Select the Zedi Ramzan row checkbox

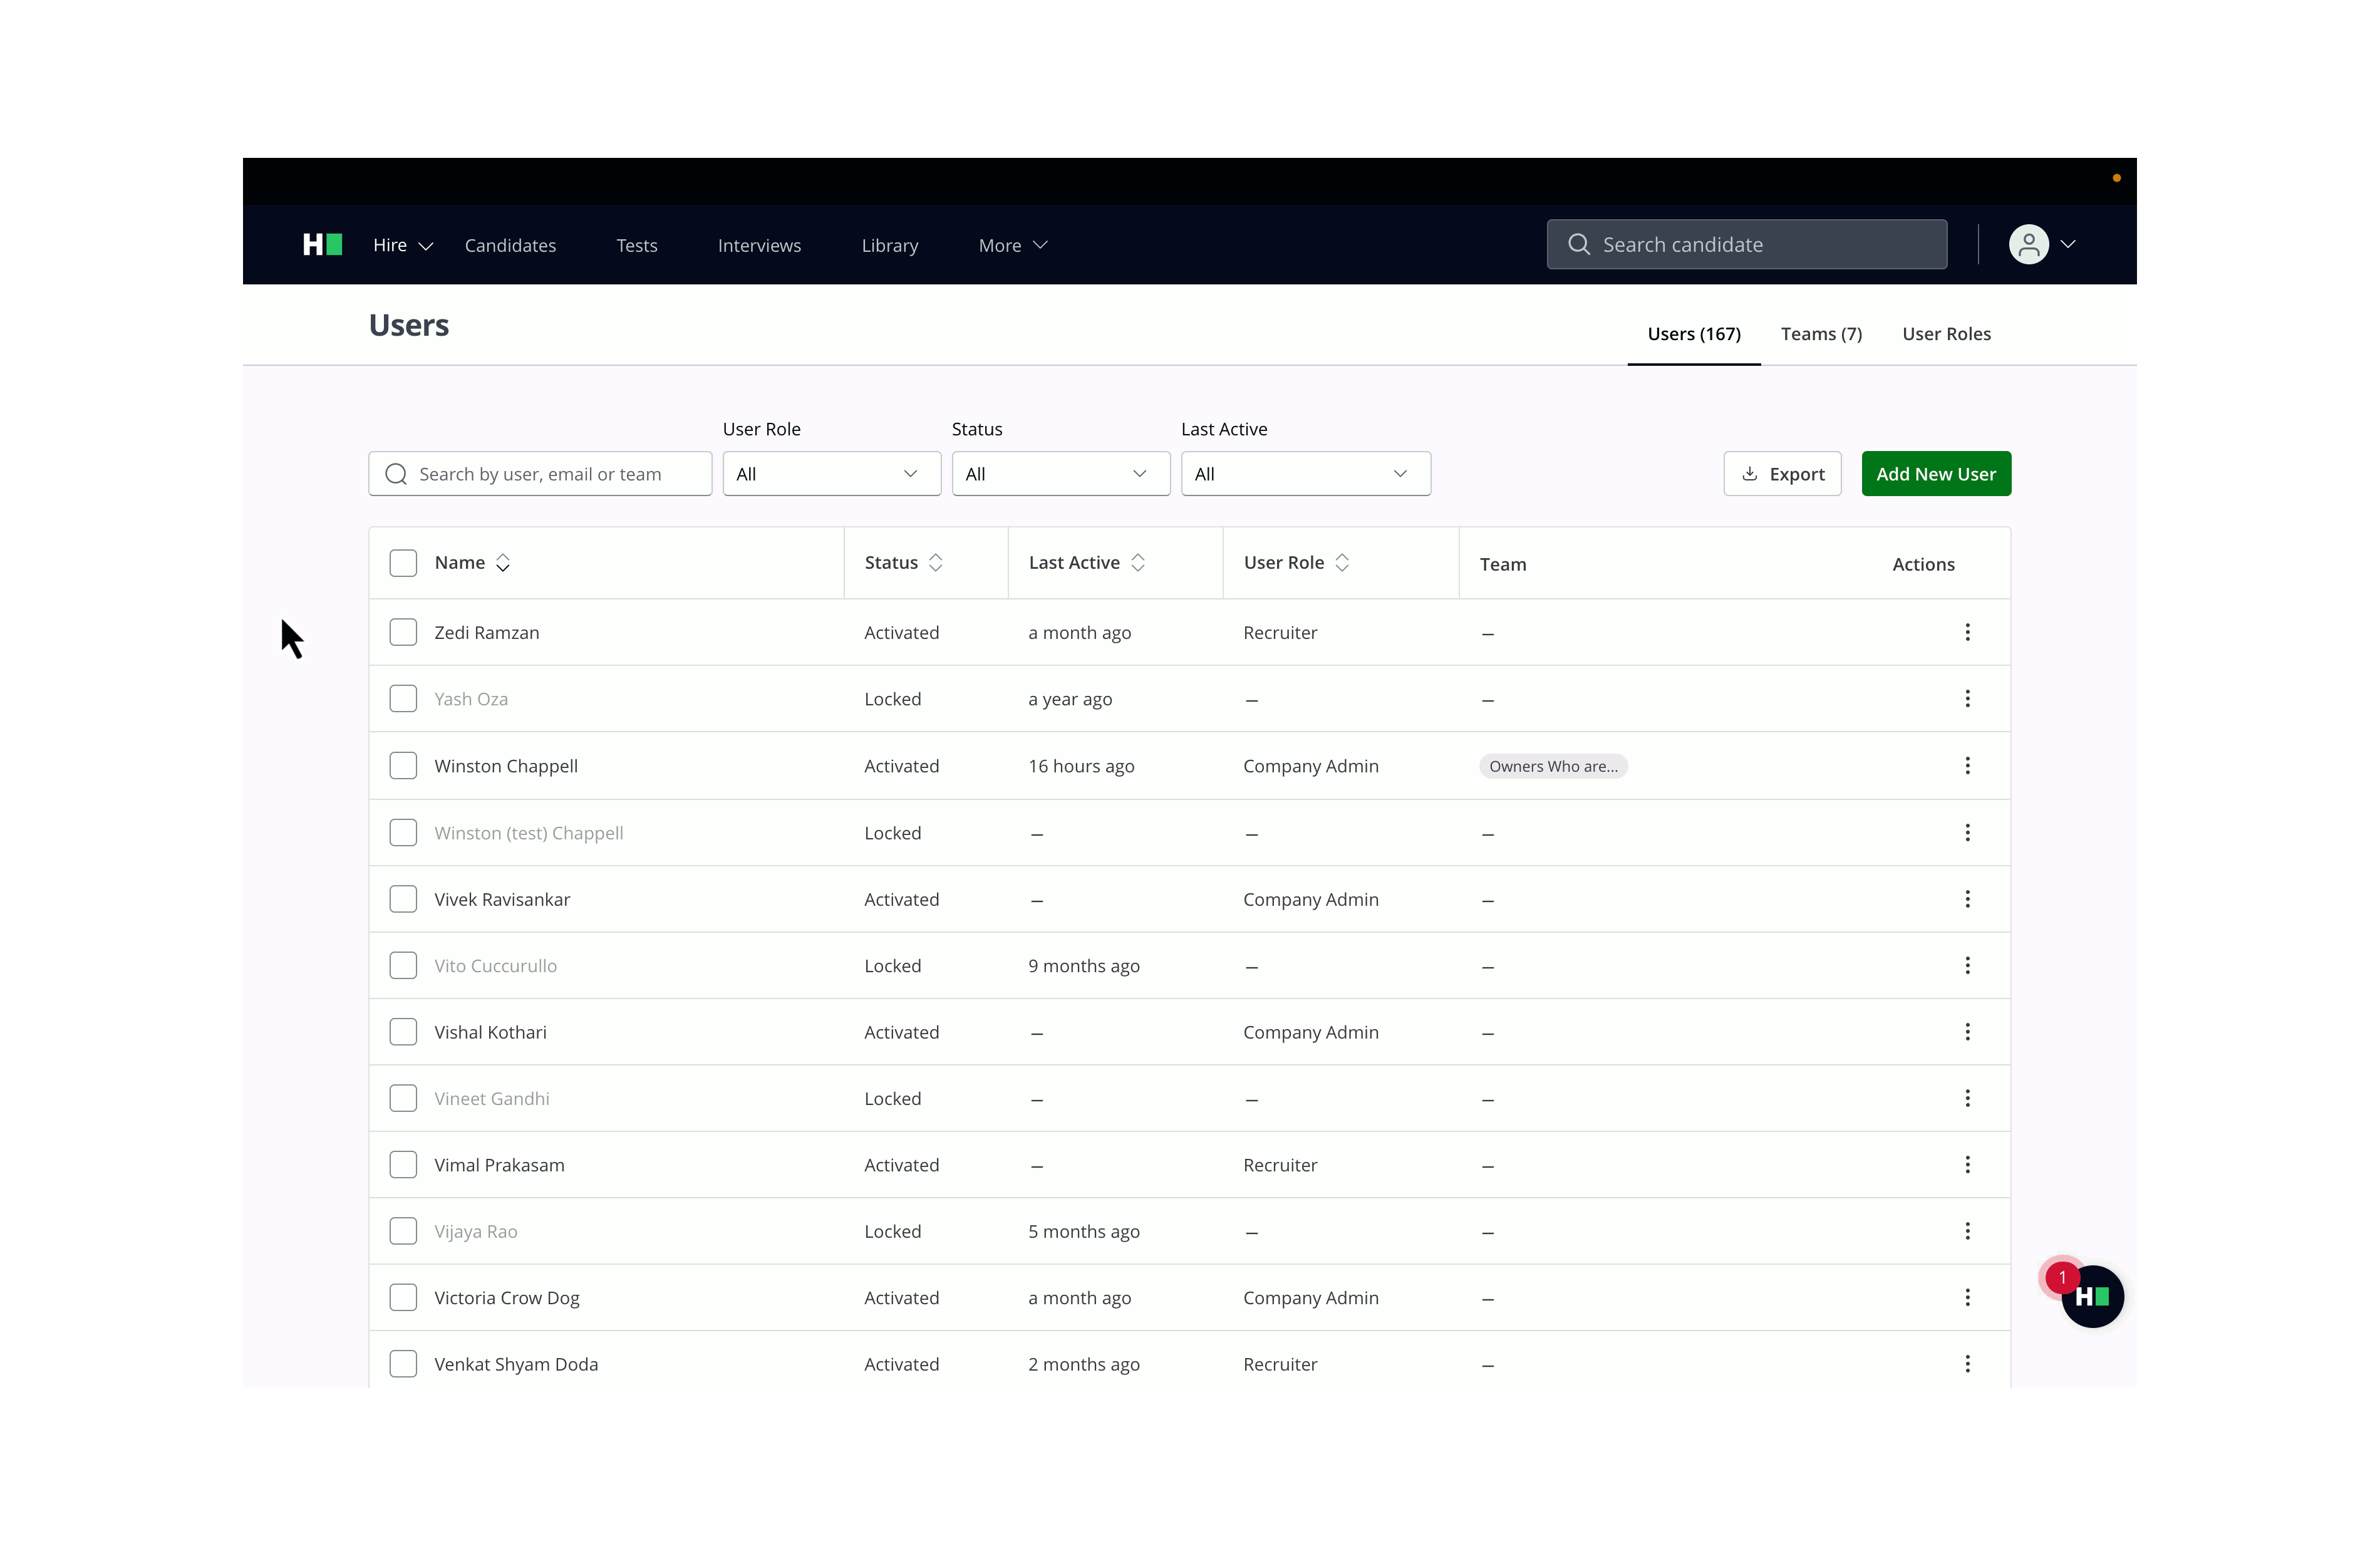[x=403, y=632]
